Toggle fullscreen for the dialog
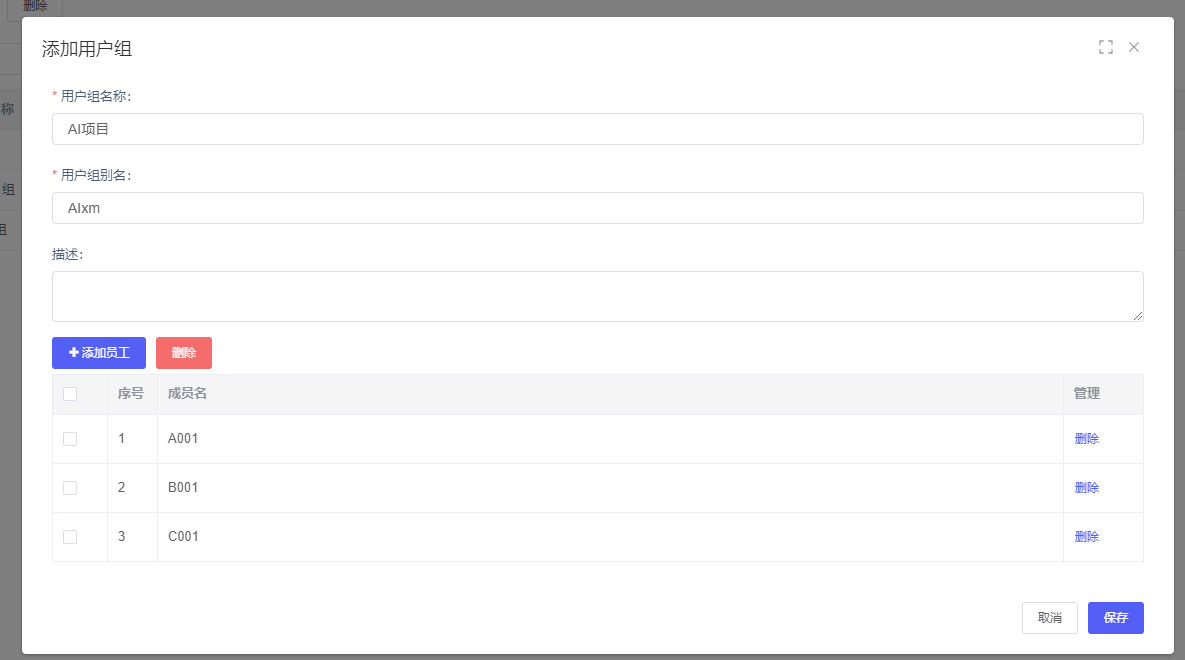 (x=1105, y=47)
